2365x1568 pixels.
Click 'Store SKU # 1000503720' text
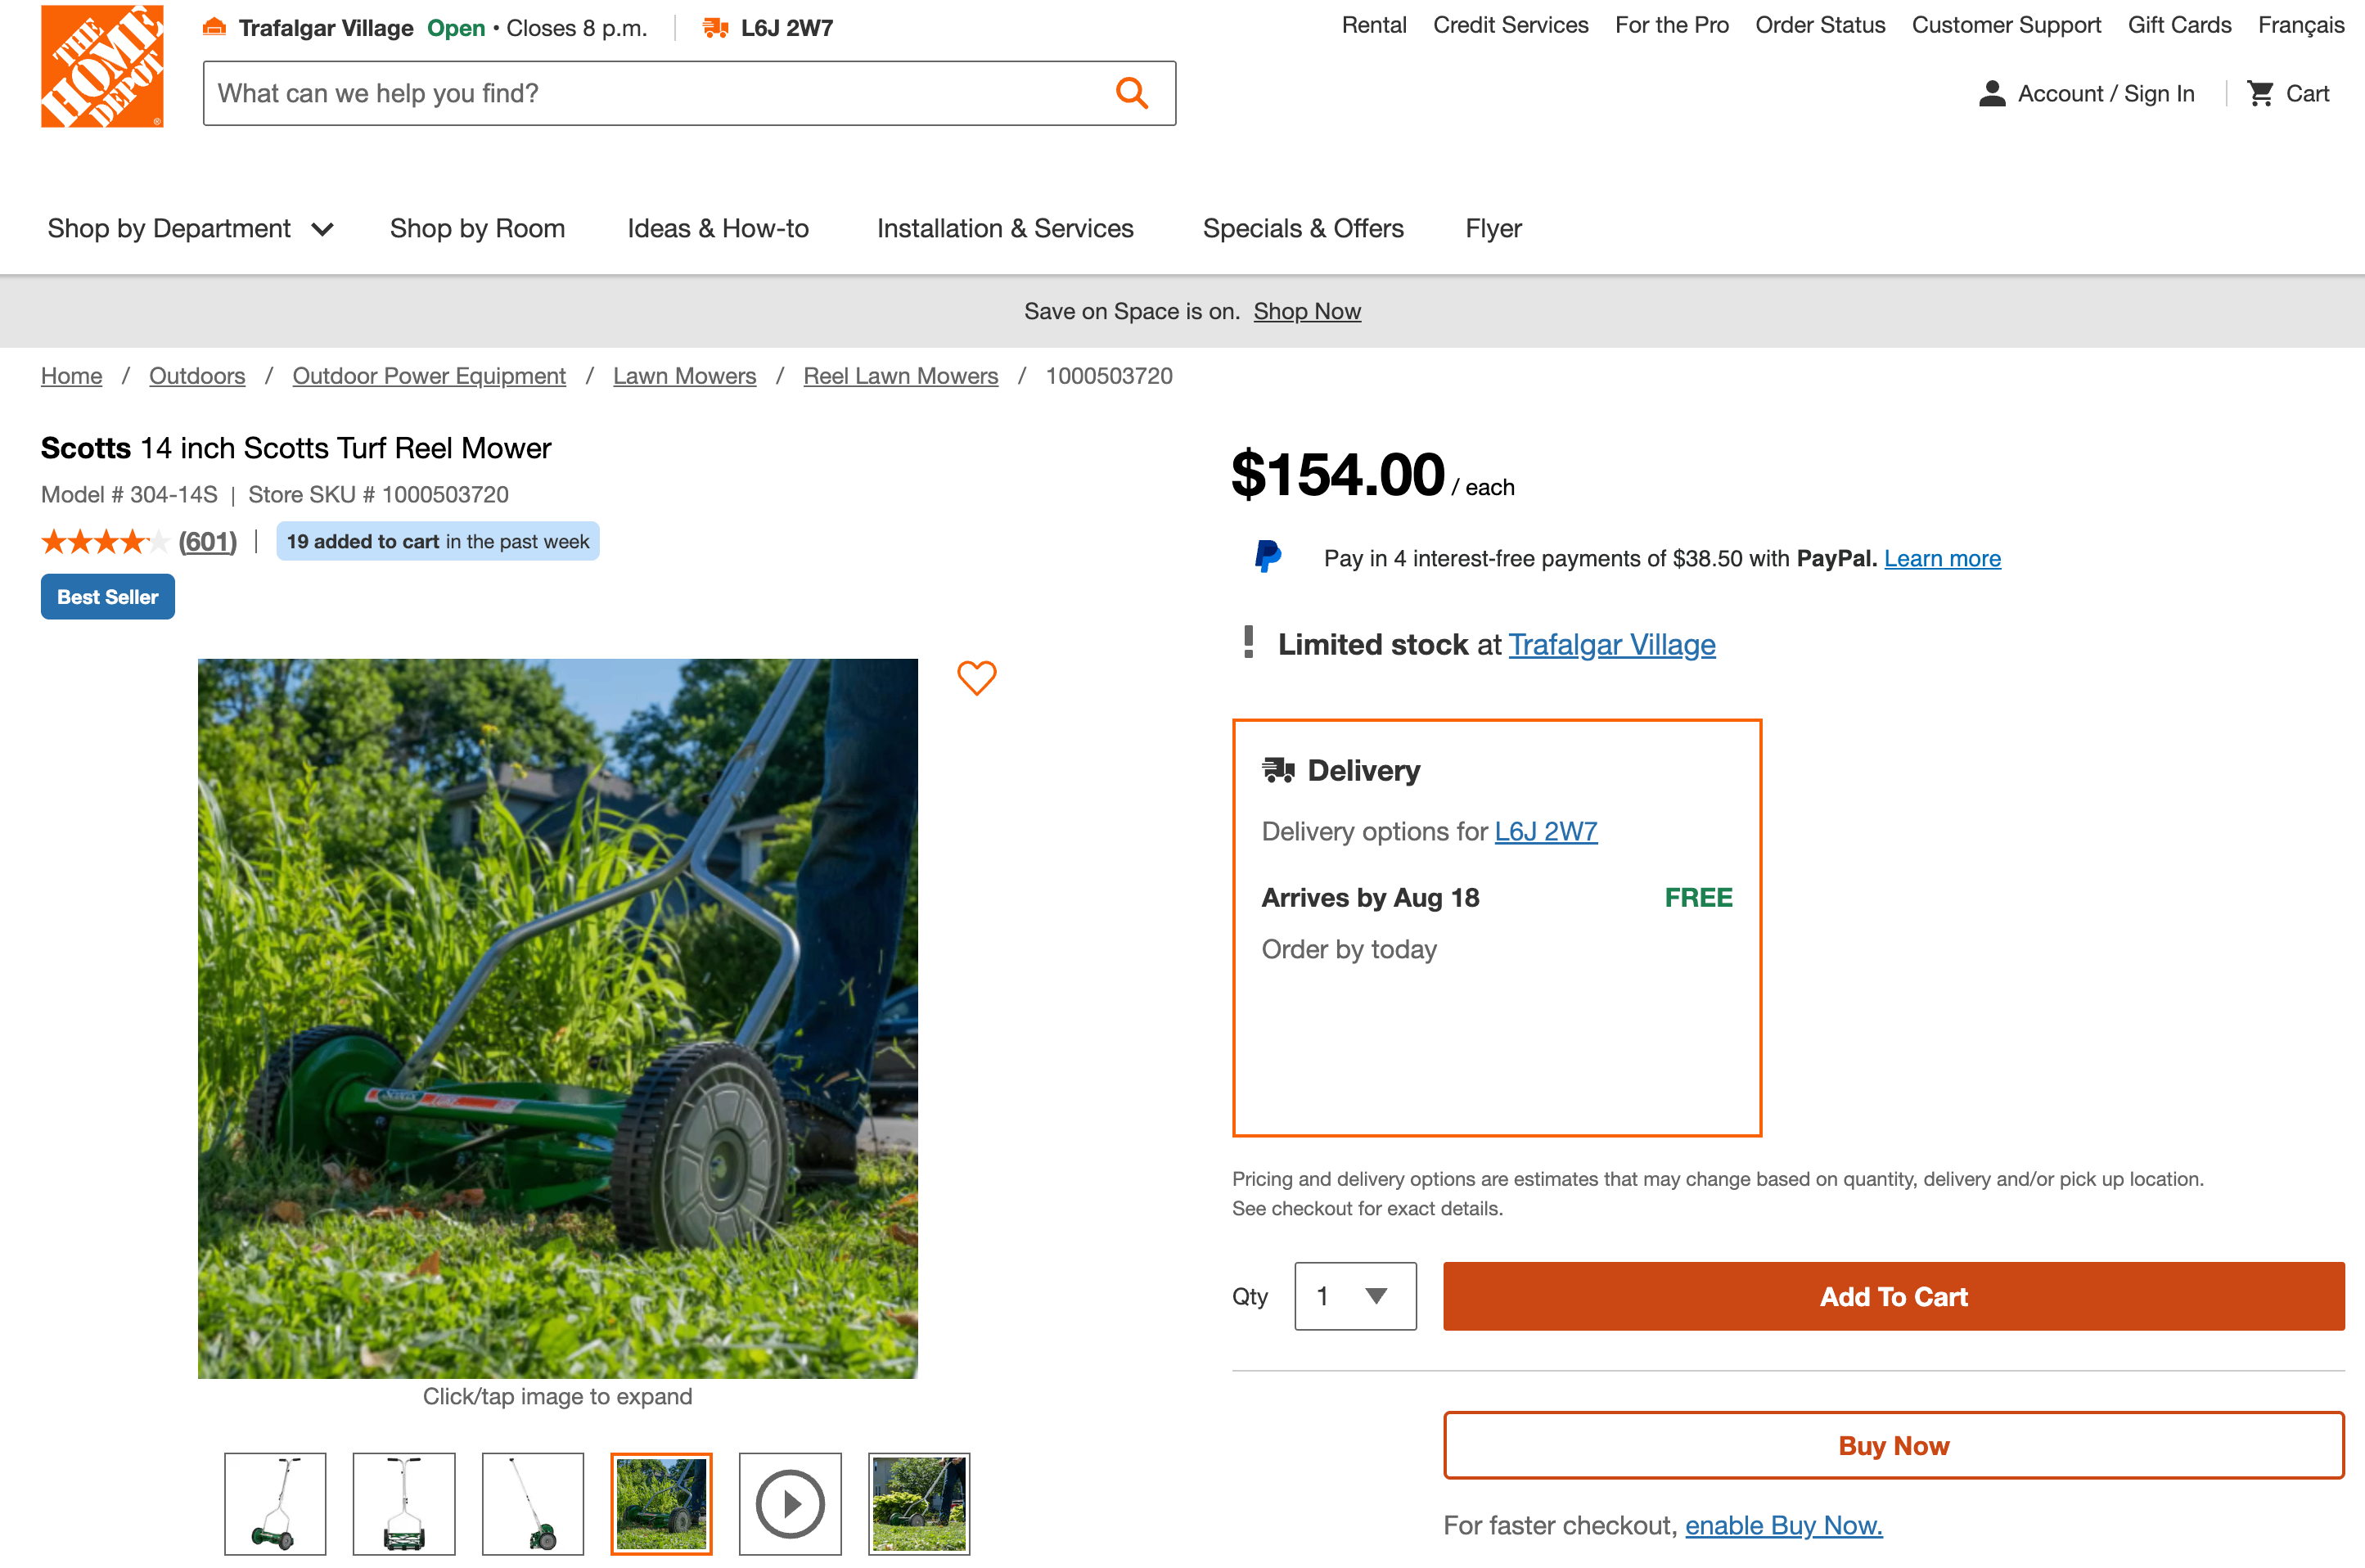[378, 495]
